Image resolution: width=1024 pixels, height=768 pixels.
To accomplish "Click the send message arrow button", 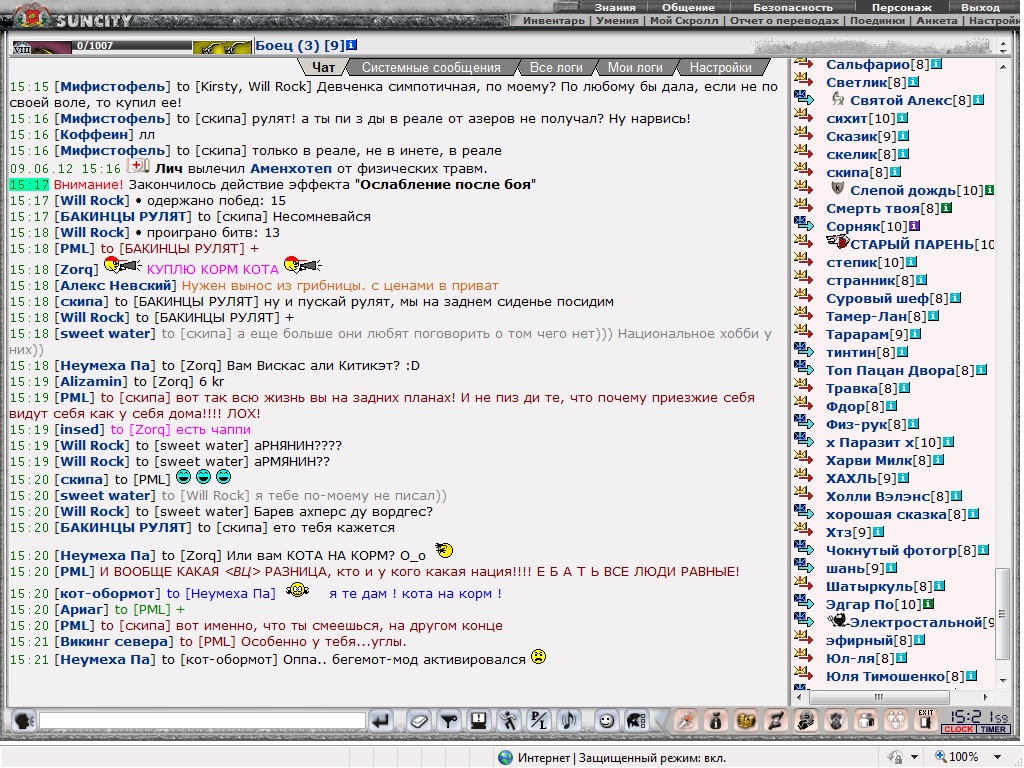I will [x=381, y=721].
